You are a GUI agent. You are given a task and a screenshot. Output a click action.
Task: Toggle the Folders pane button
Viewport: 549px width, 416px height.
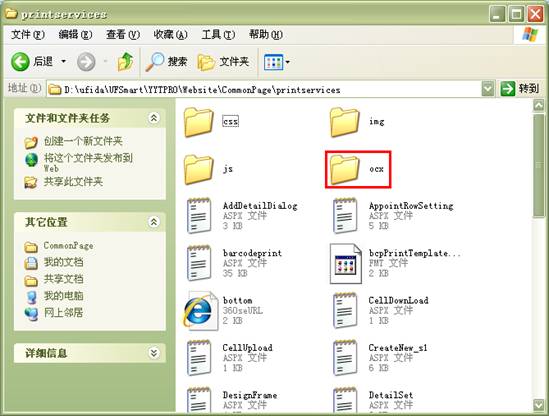[223, 62]
